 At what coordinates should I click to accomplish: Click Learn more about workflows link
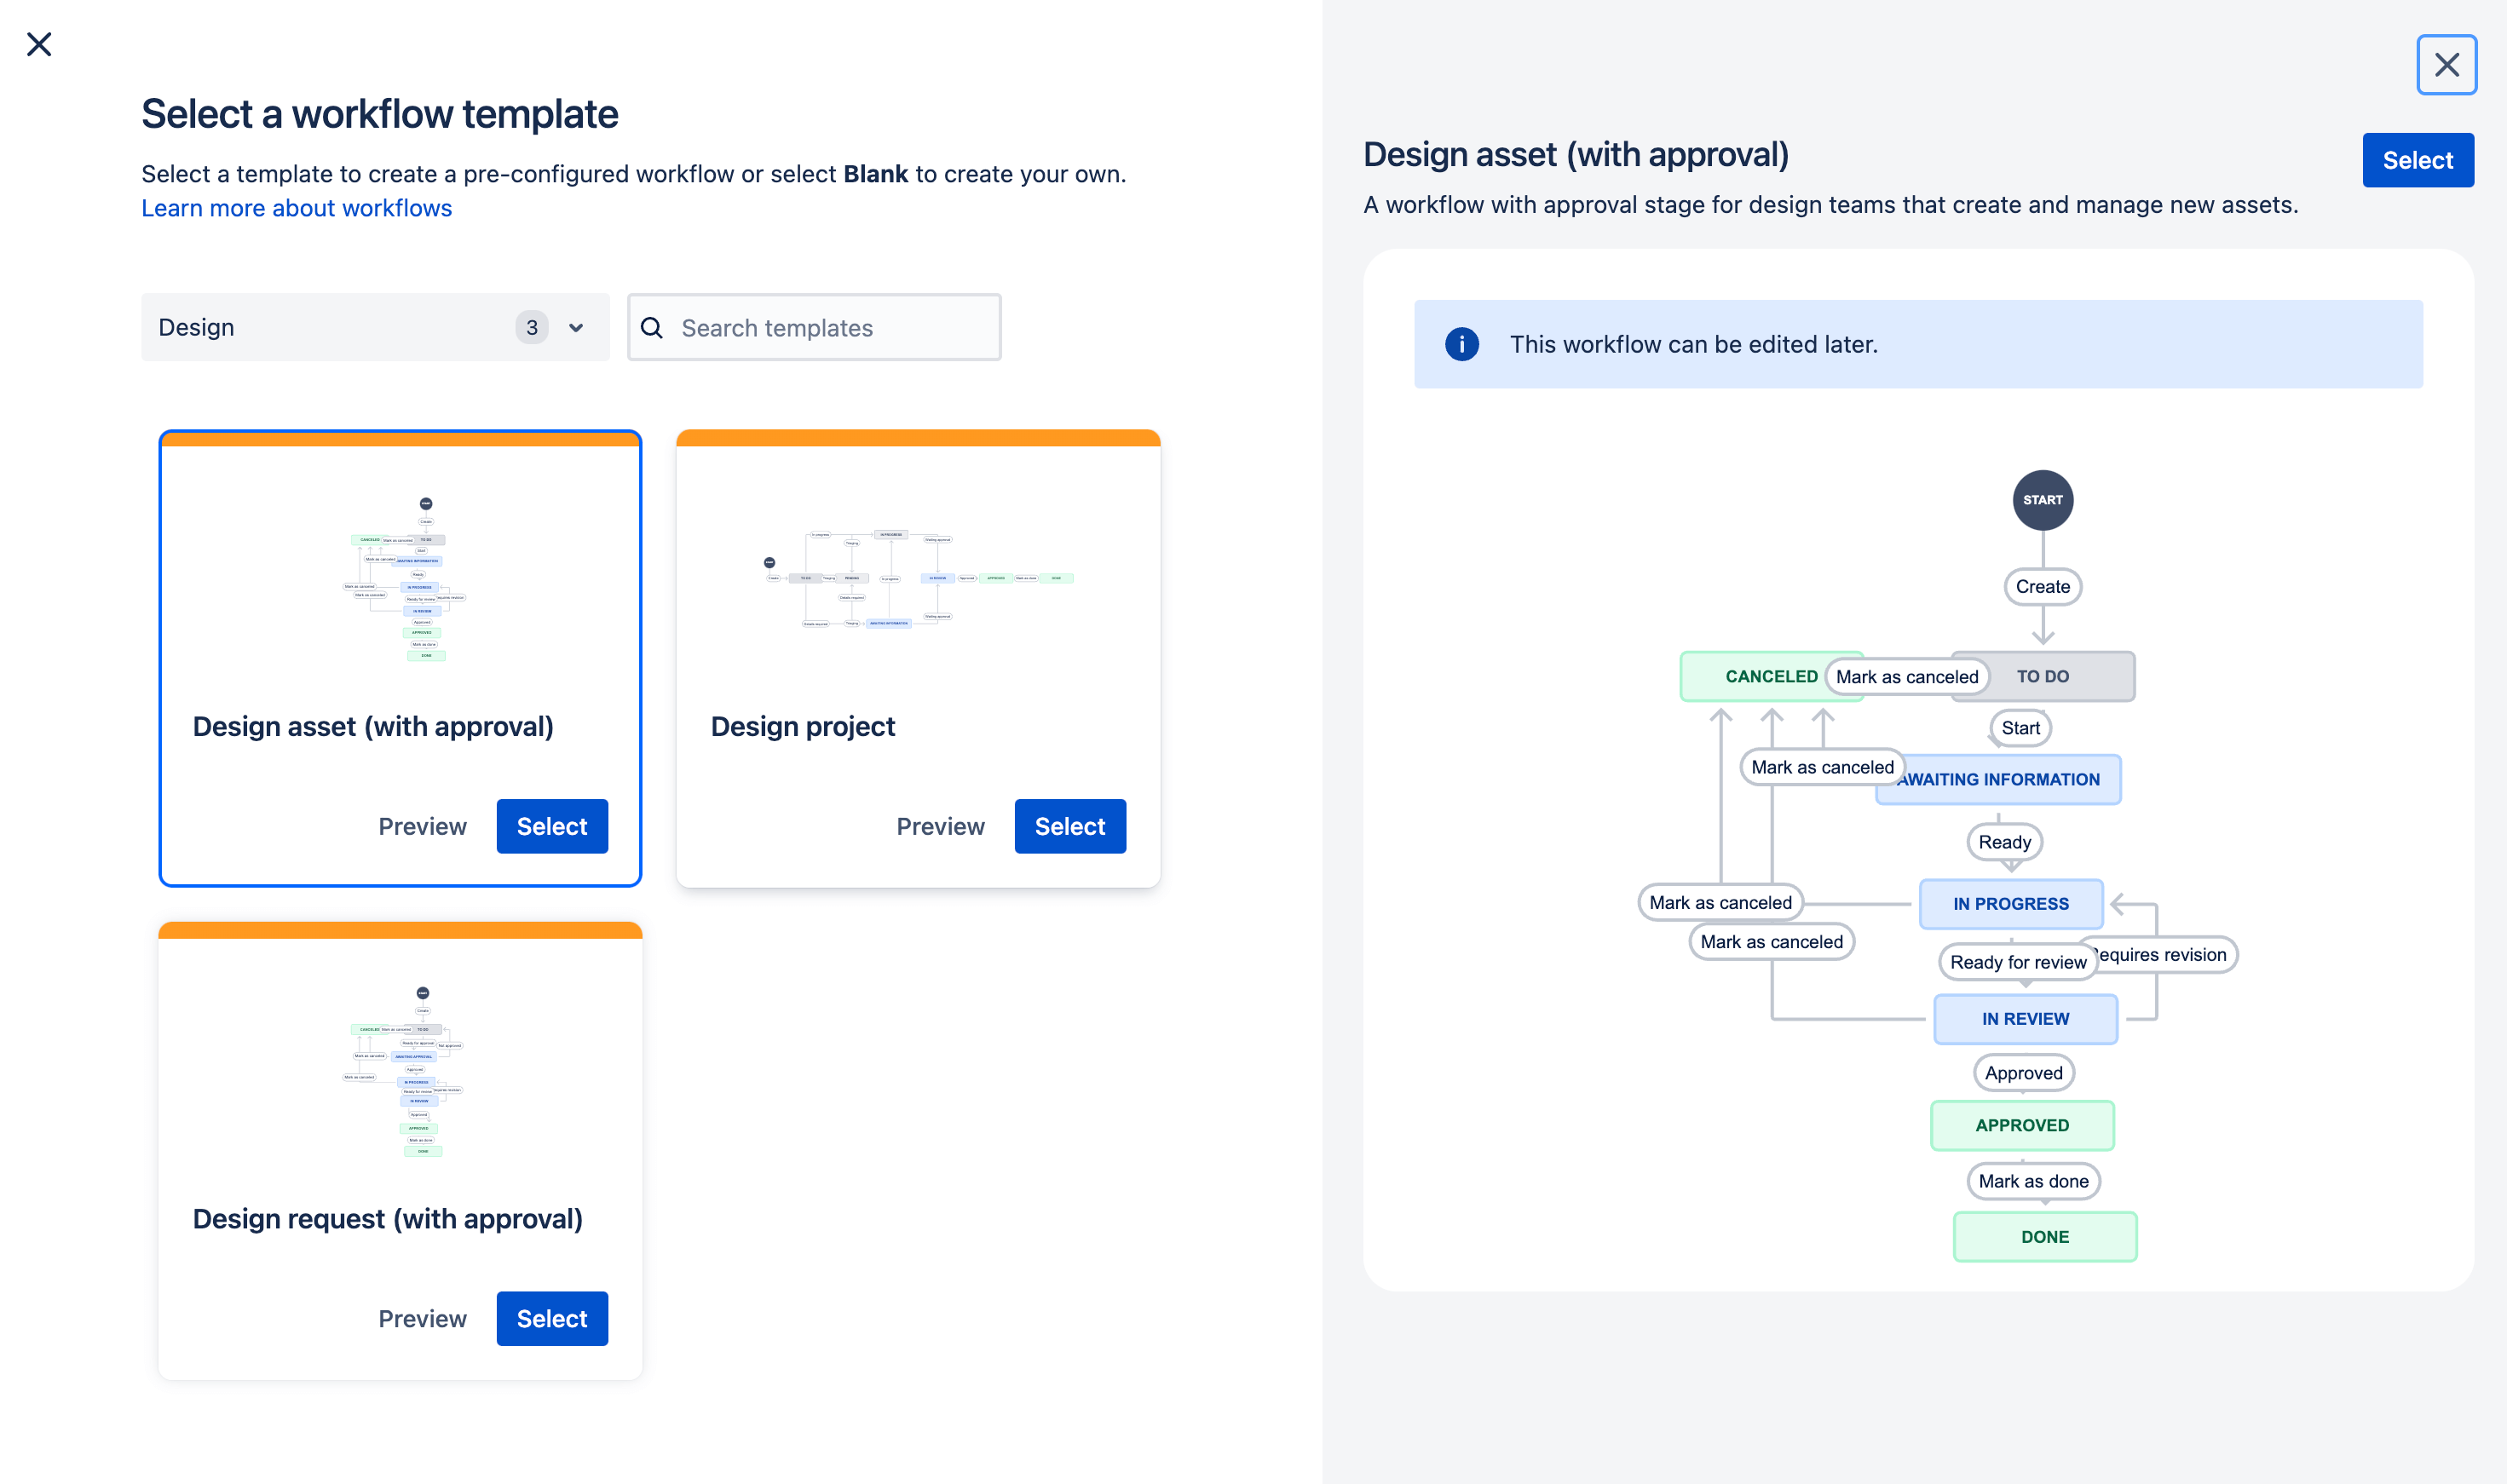pos(297,209)
